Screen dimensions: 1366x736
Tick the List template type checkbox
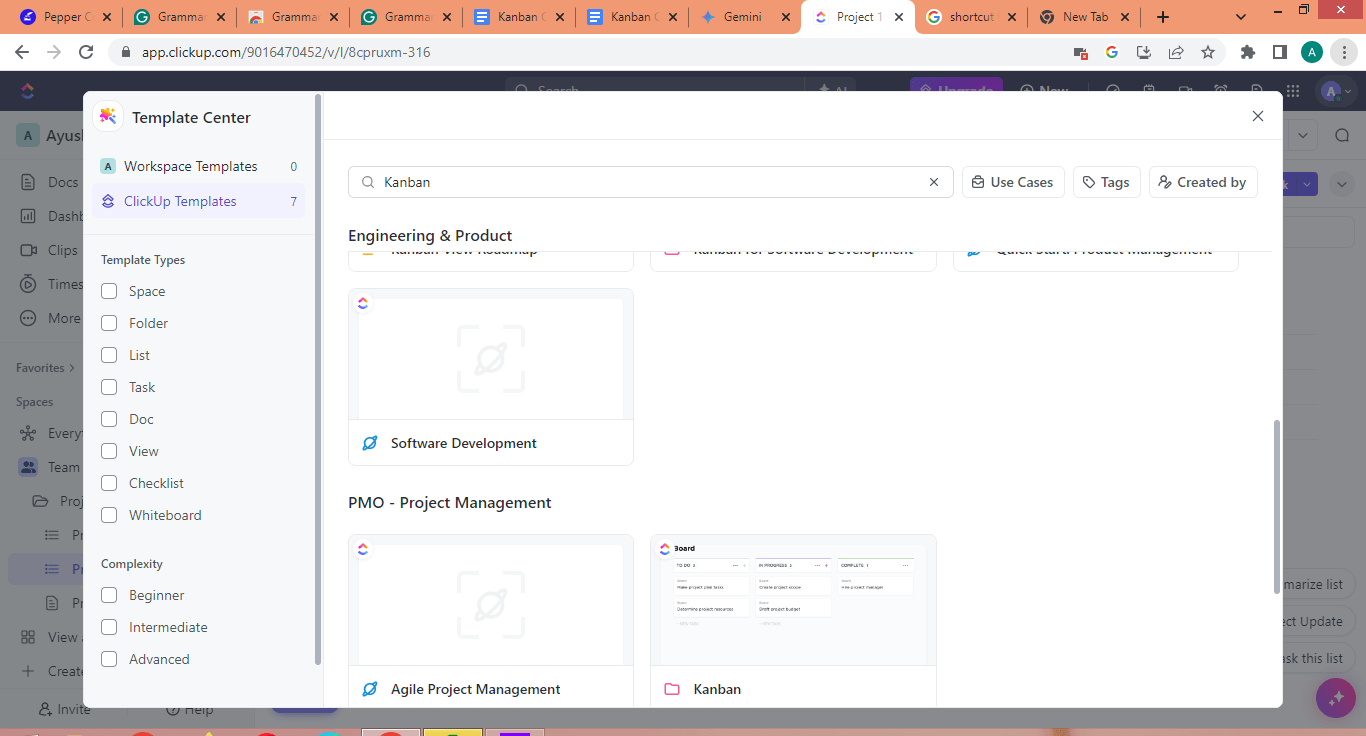point(109,355)
